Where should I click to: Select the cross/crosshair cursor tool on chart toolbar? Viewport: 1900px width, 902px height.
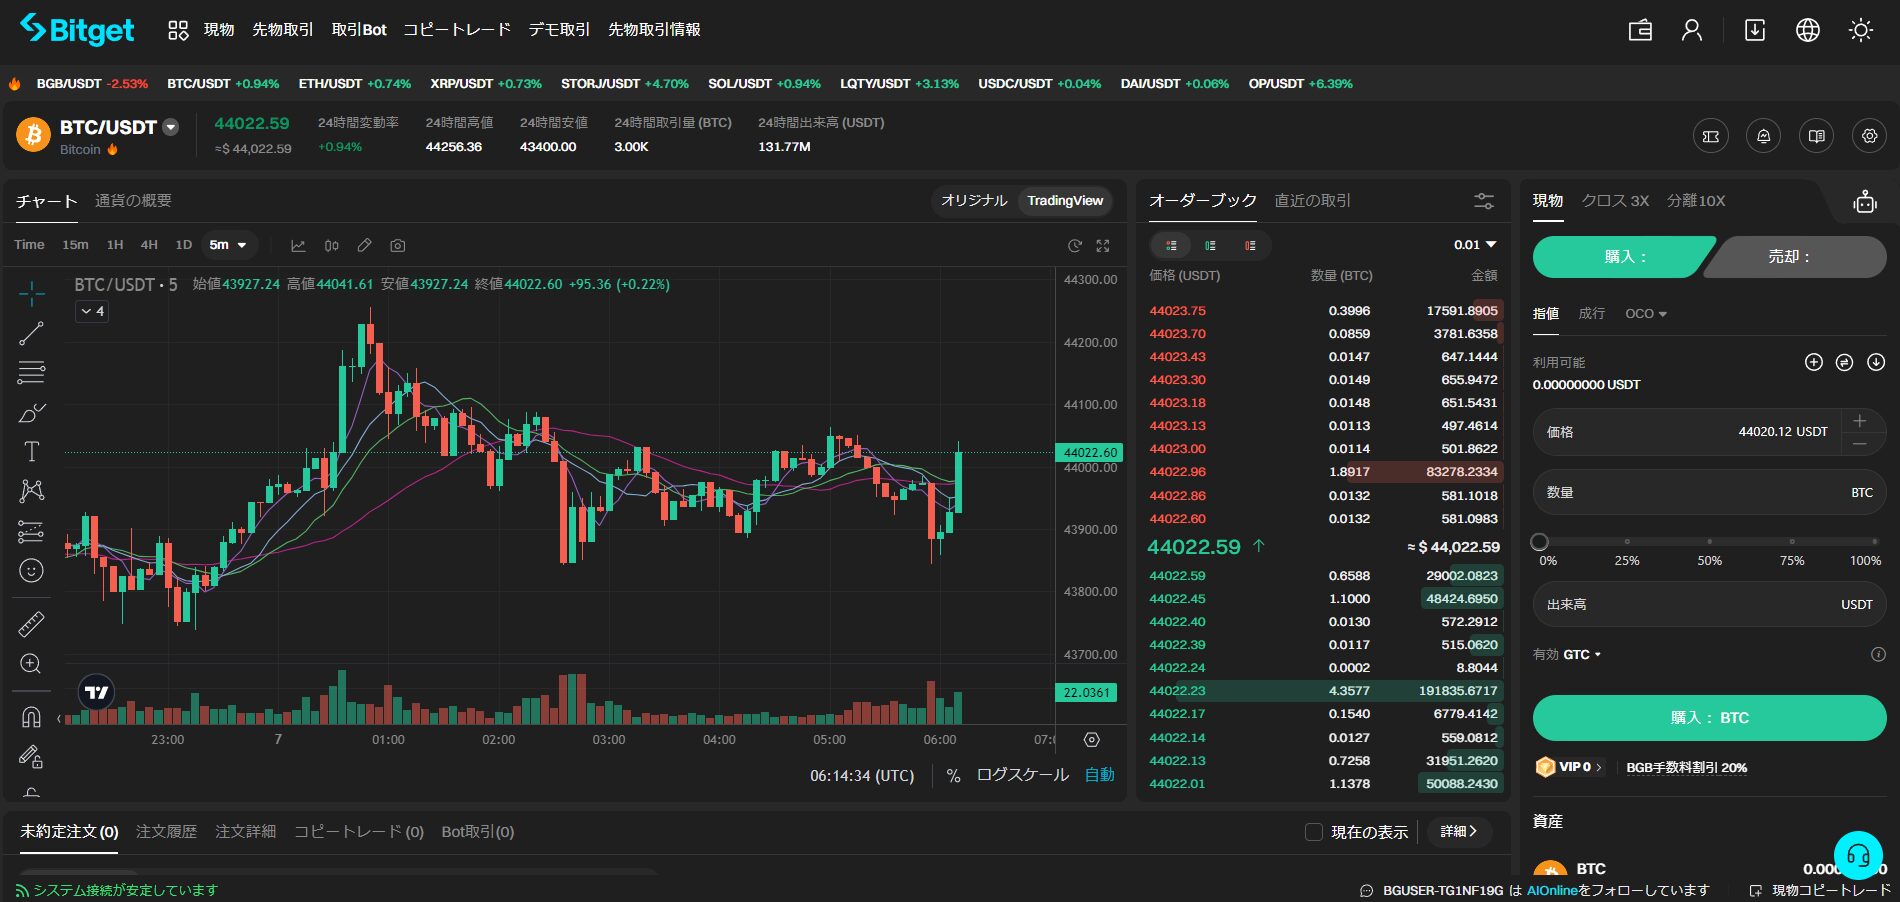coord(31,293)
